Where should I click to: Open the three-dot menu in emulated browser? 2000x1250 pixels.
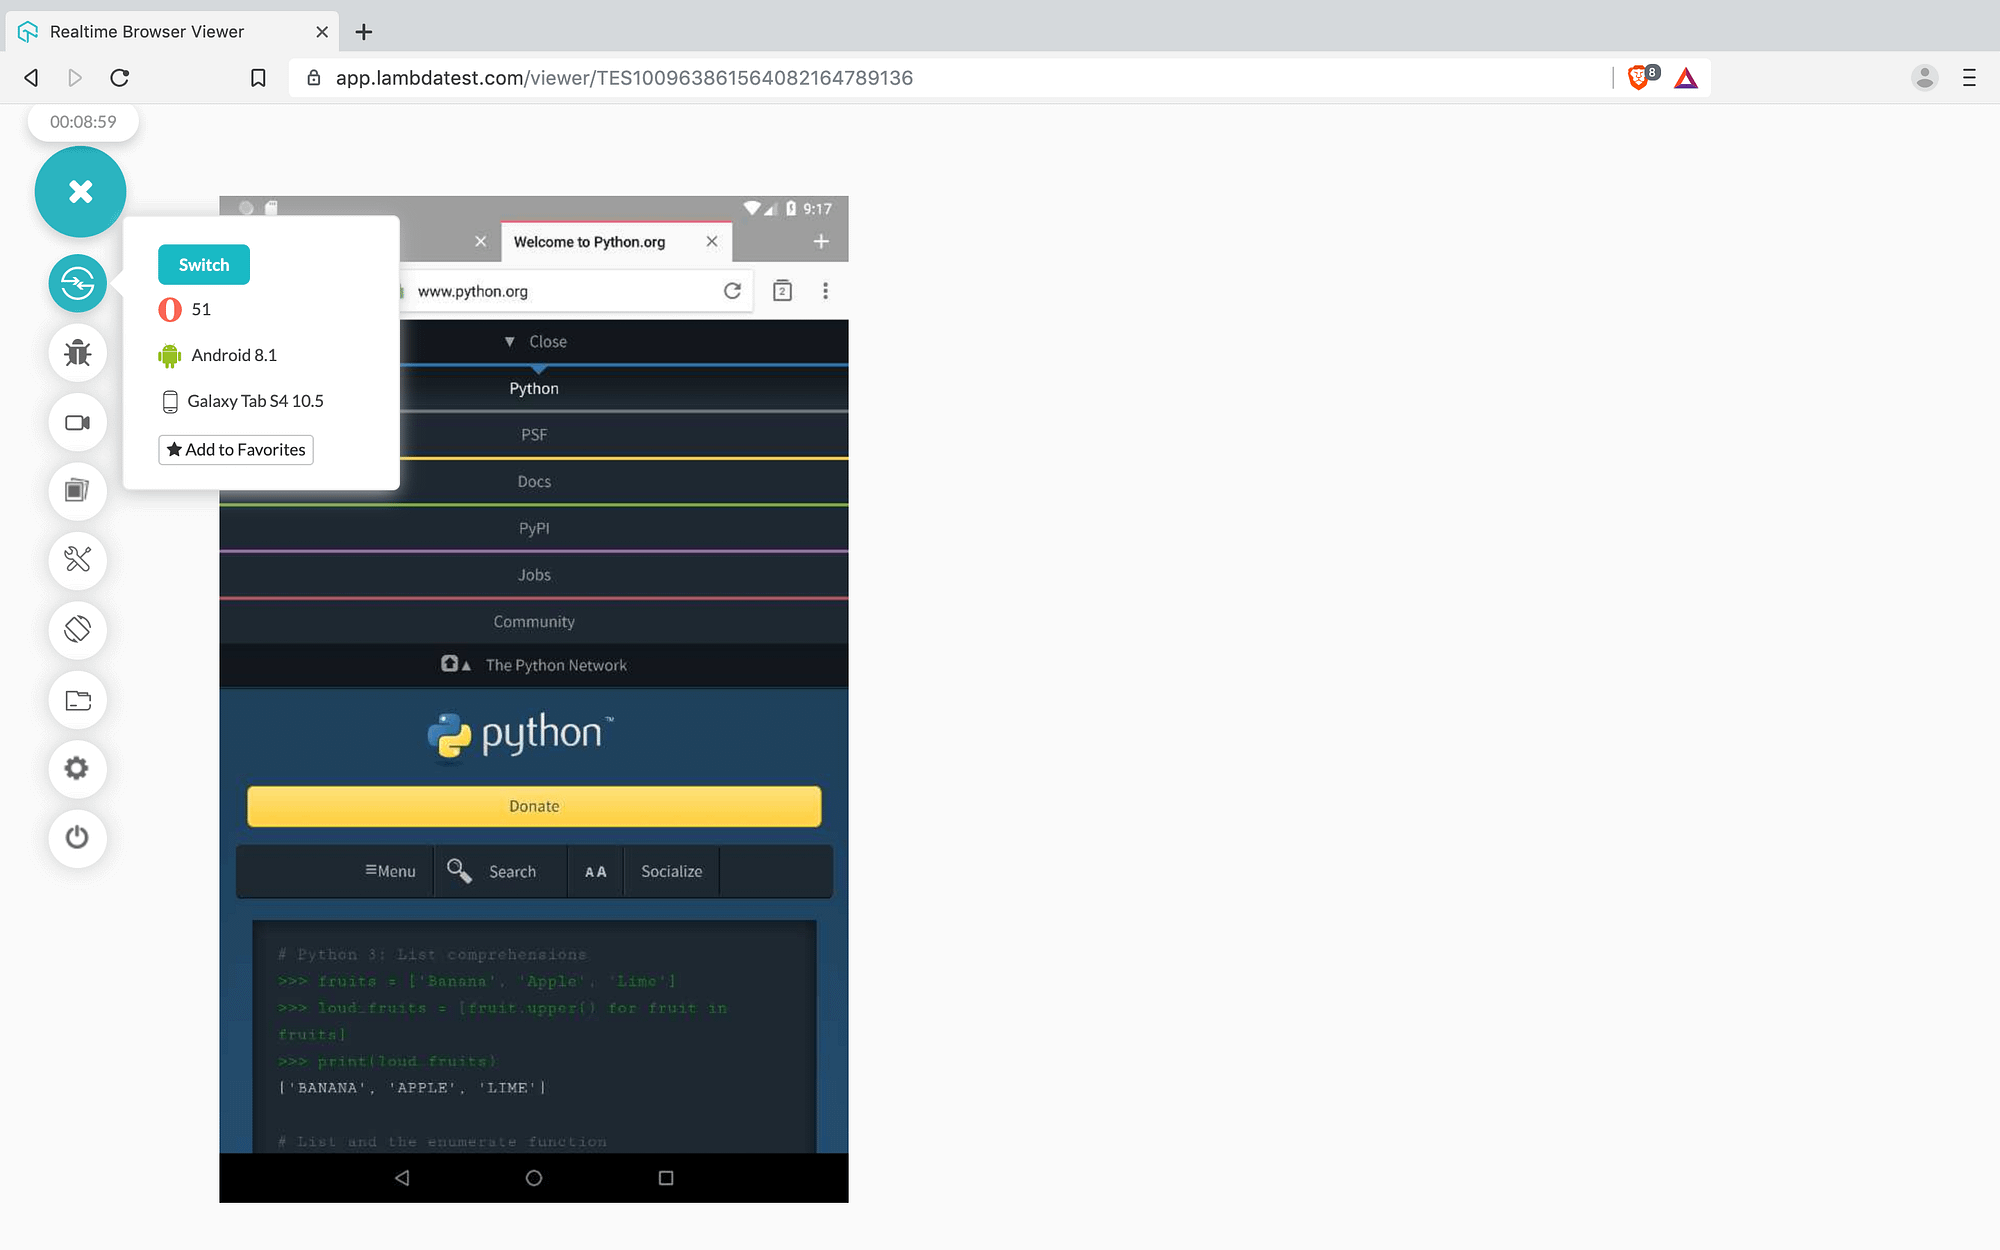(x=825, y=291)
